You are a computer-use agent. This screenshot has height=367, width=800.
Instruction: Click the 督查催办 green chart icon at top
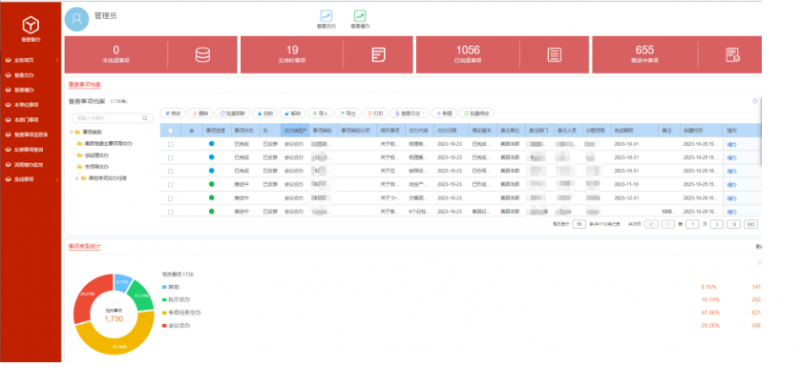click(360, 16)
